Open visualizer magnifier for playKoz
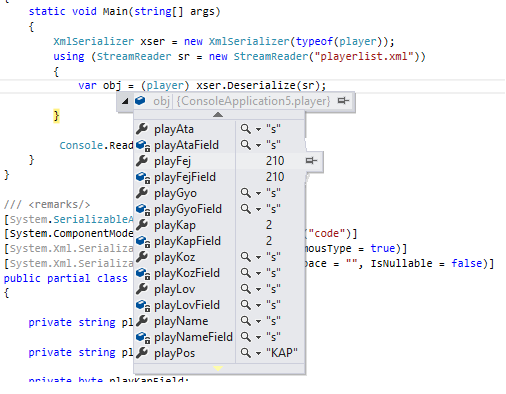This screenshot has width=506, height=394. (x=246, y=257)
